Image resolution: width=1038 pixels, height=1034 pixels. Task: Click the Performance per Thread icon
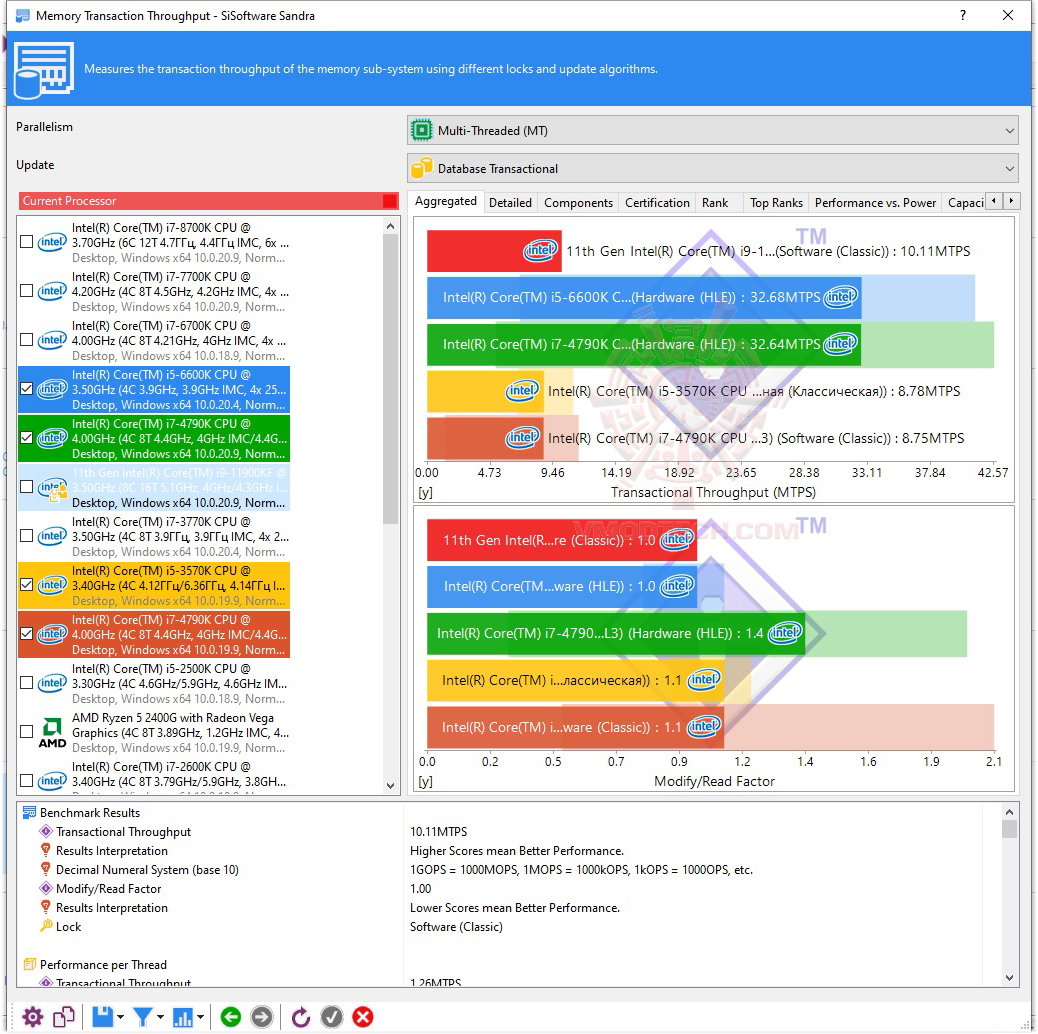point(29,964)
